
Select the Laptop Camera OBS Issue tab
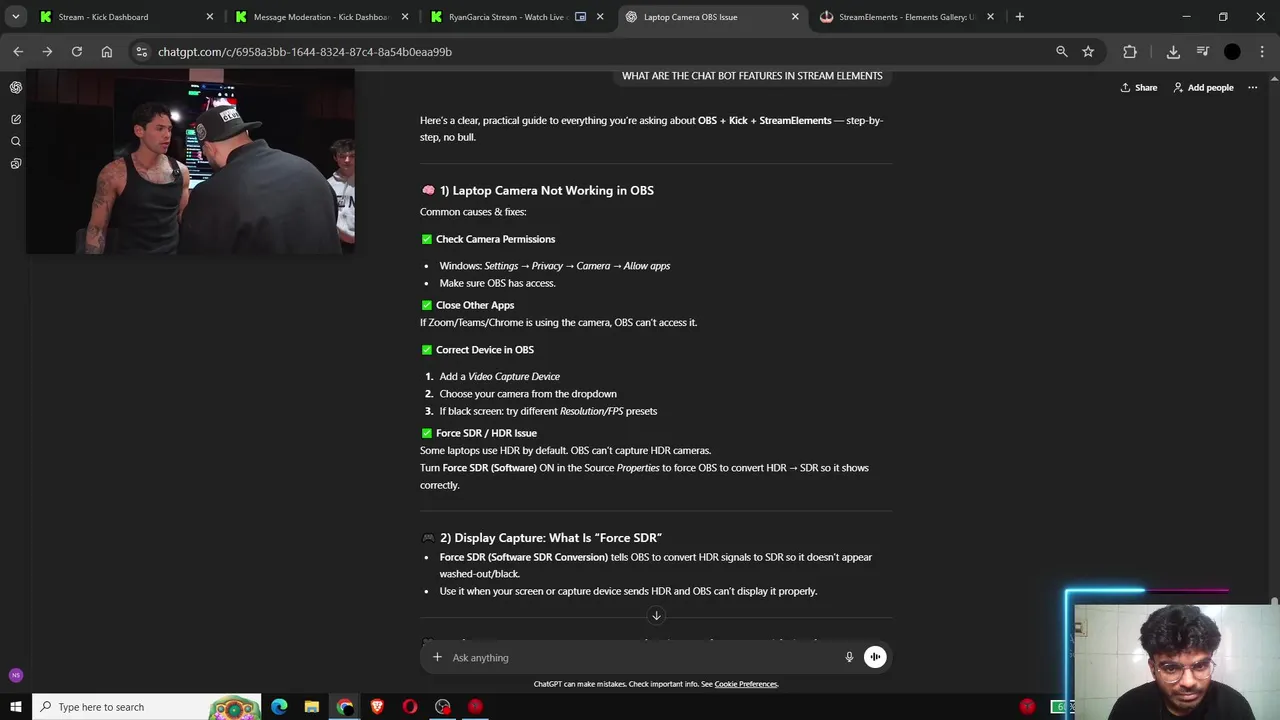pos(710,17)
